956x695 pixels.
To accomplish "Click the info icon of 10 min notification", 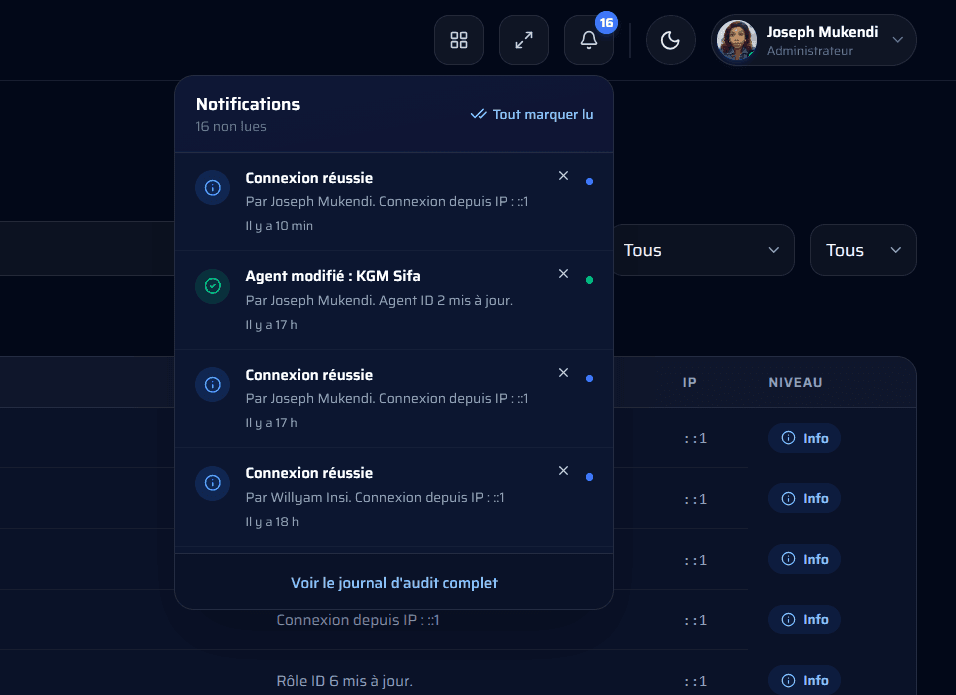I will (x=212, y=187).
